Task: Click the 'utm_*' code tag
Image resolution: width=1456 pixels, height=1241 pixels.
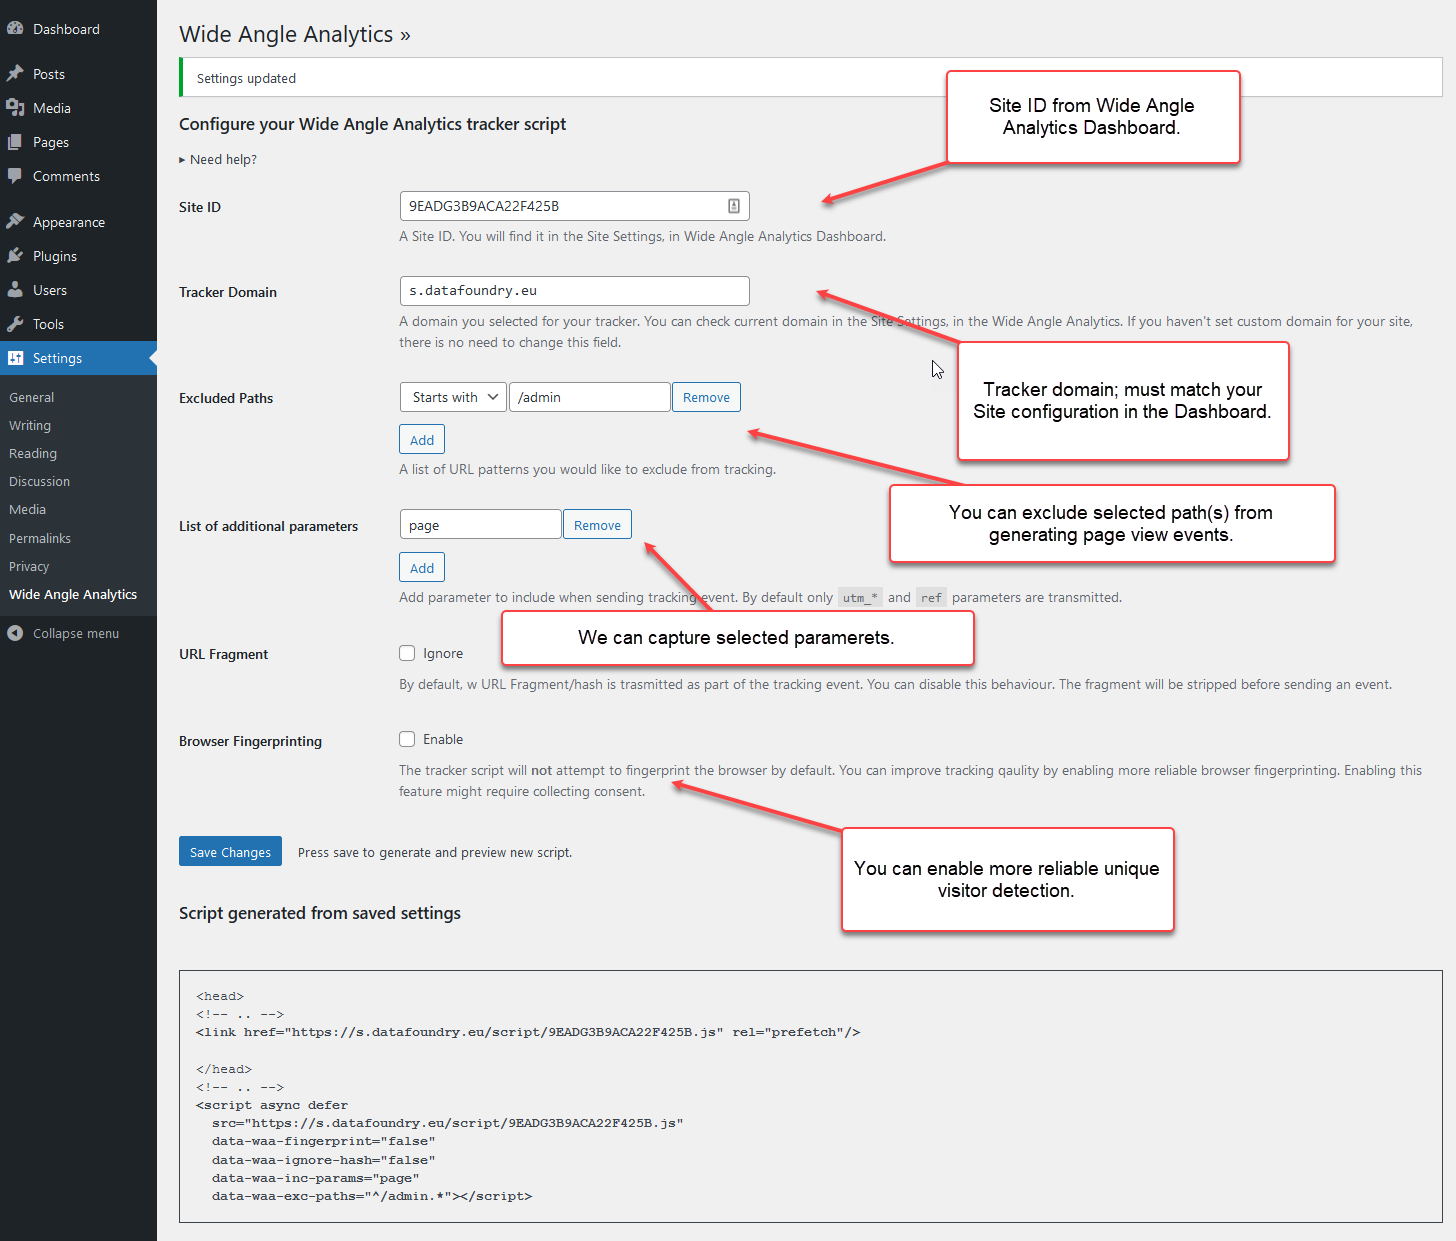Action: click(860, 598)
